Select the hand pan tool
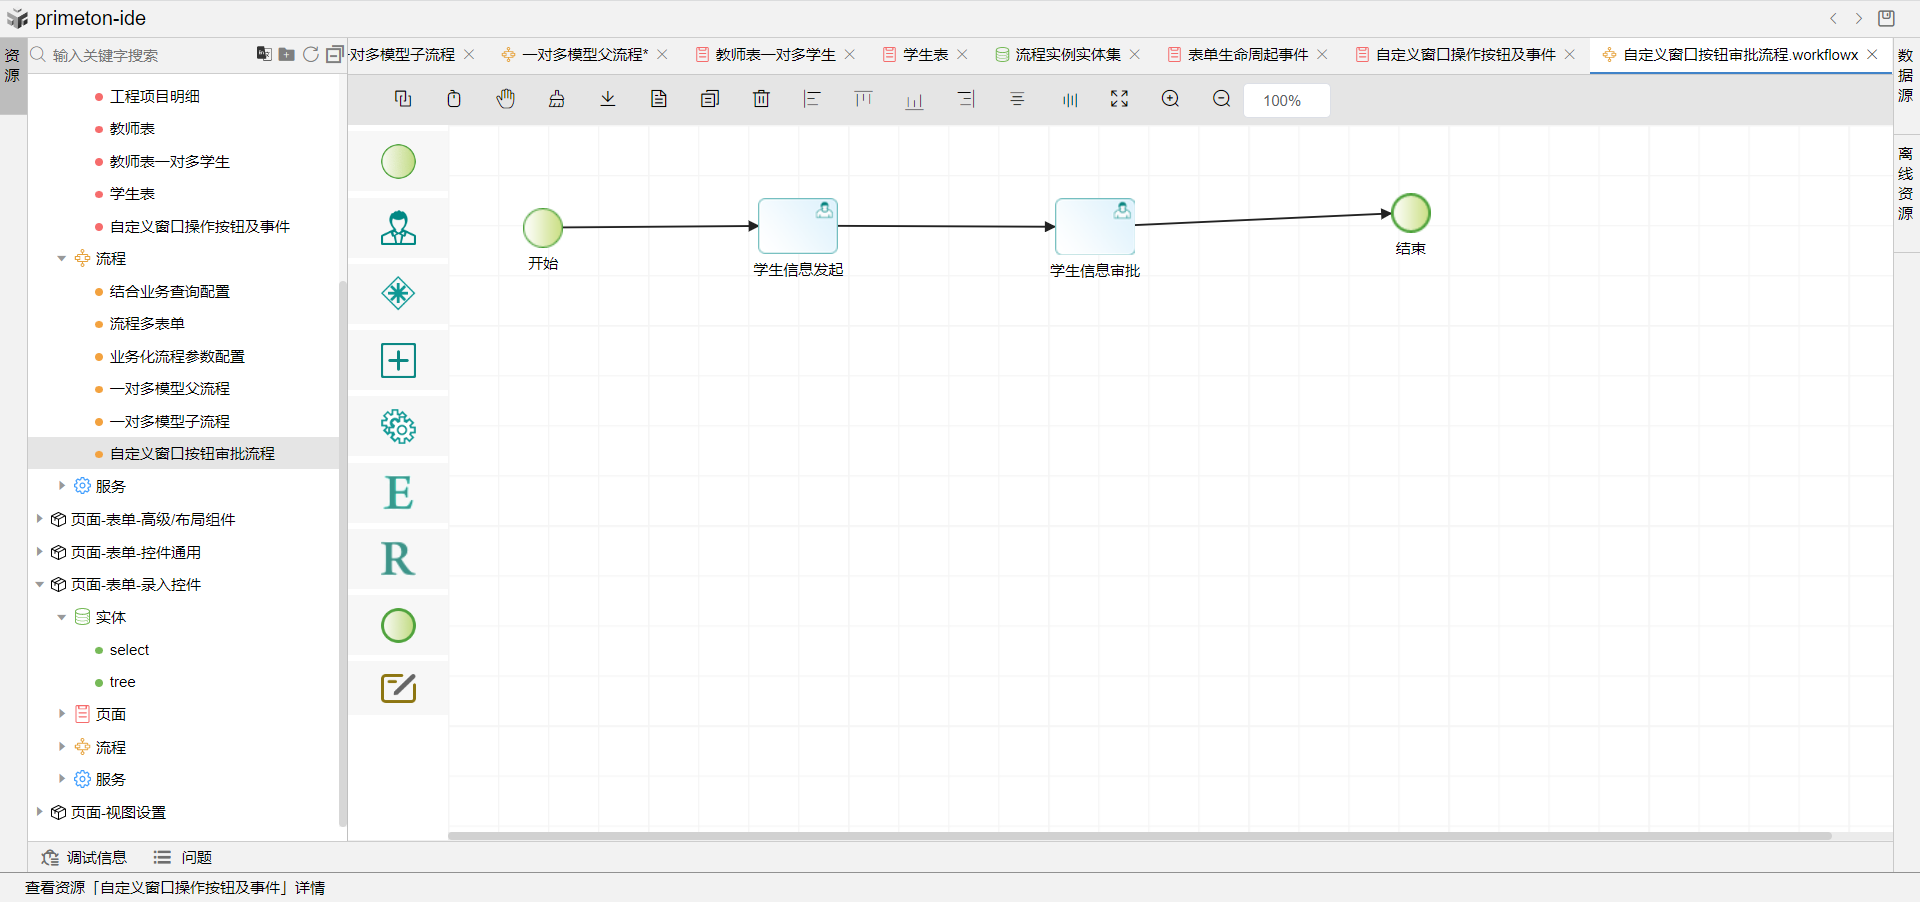This screenshot has height=902, width=1920. click(506, 99)
